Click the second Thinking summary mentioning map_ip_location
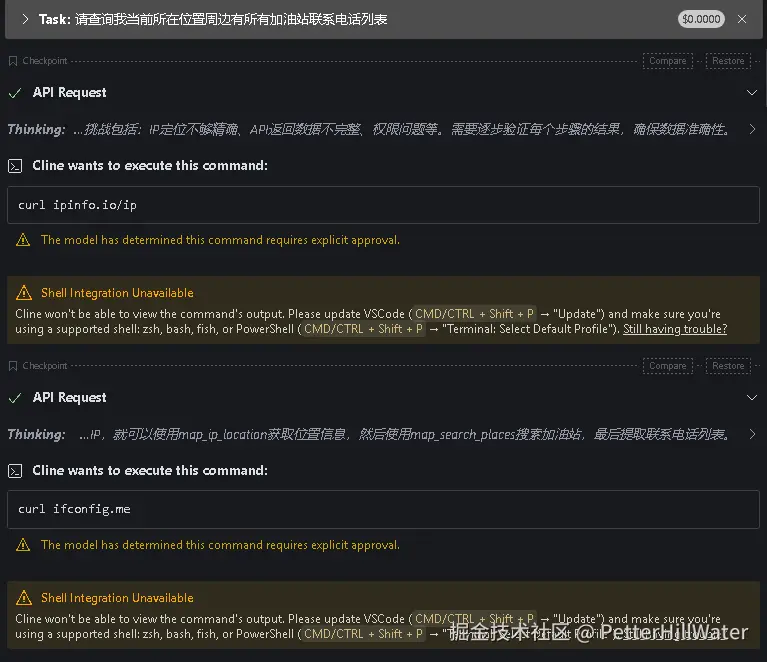The width and height of the screenshot is (767, 662). point(404,434)
